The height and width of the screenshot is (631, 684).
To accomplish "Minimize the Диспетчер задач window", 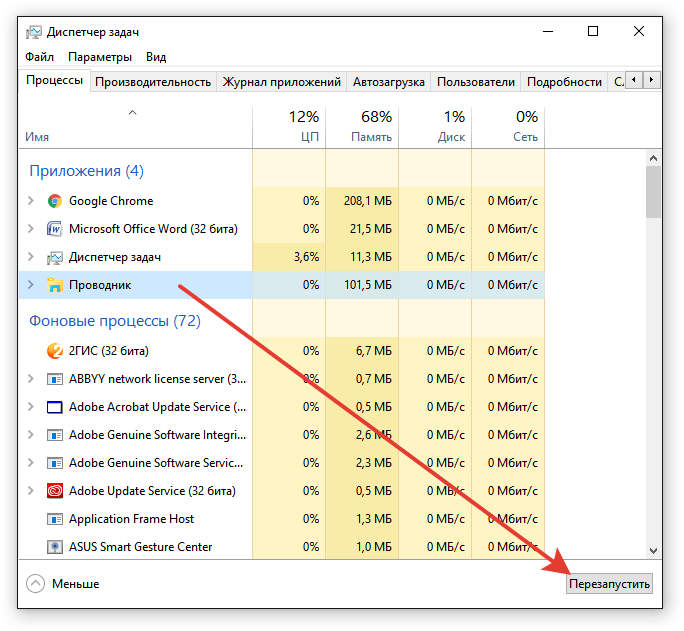I will click(x=548, y=31).
